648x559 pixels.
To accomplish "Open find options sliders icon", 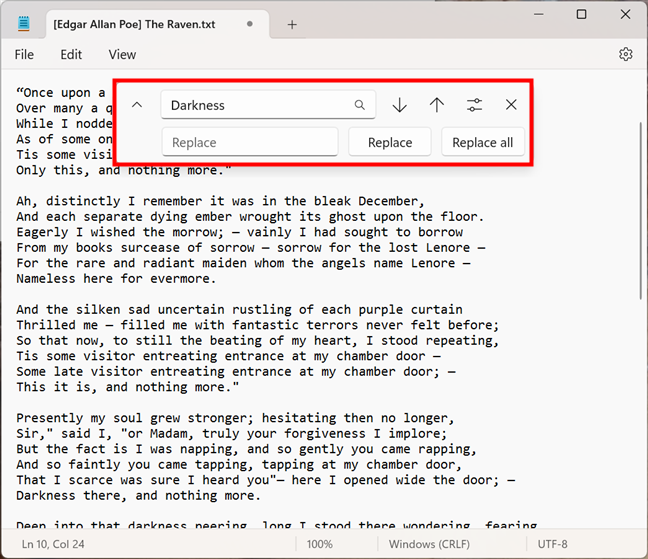I will tap(474, 105).
